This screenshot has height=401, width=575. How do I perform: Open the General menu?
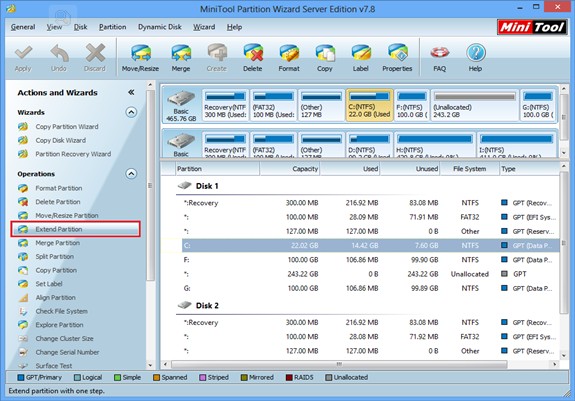[x=23, y=27]
